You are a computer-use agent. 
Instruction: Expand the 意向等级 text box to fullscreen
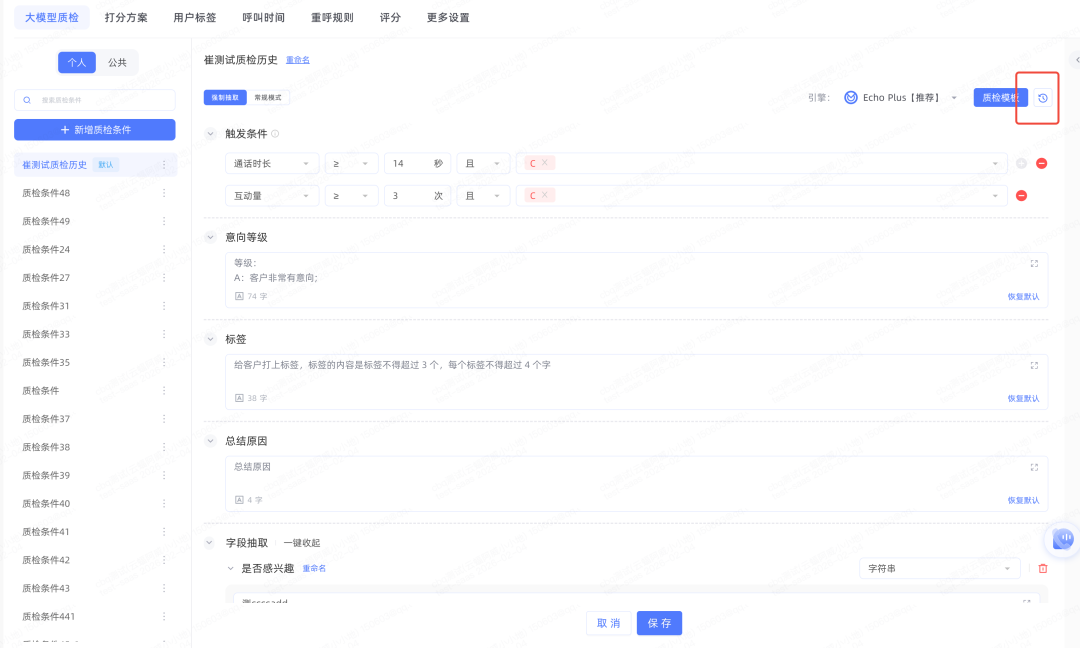click(1034, 264)
